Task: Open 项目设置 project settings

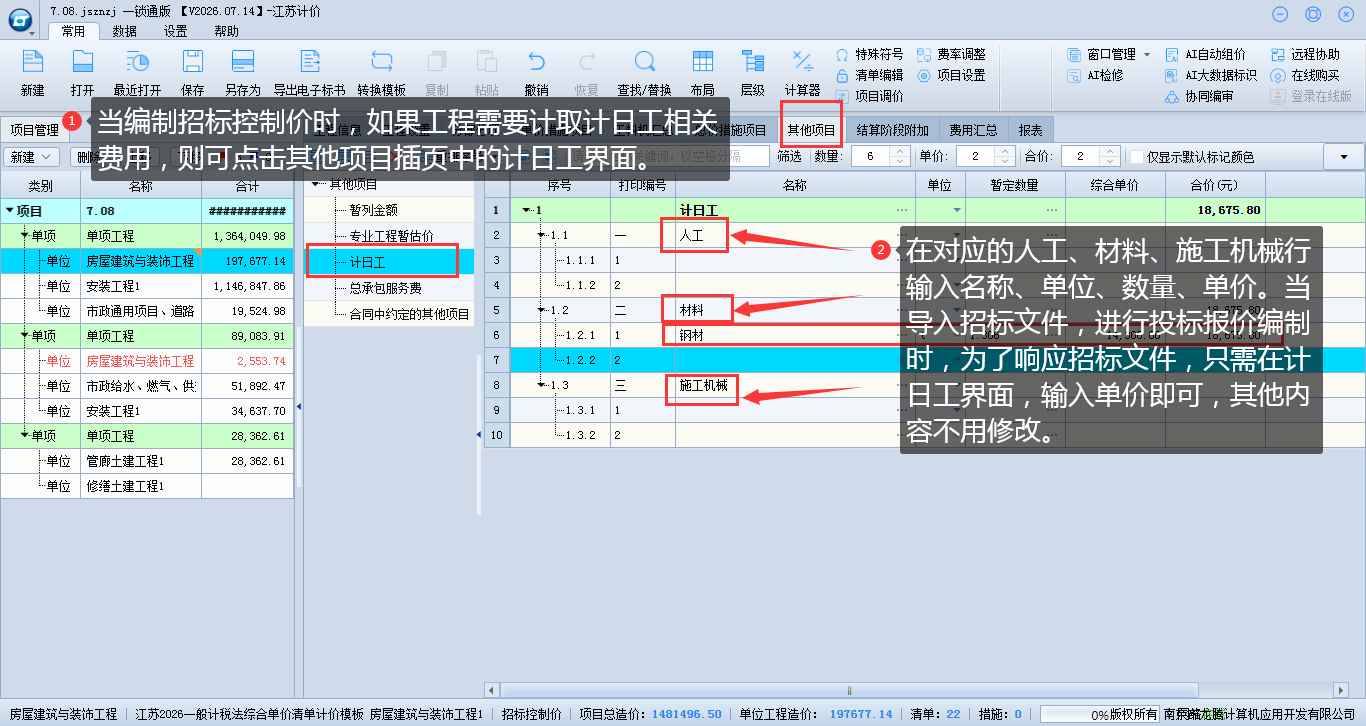Action: tap(951, 75)
